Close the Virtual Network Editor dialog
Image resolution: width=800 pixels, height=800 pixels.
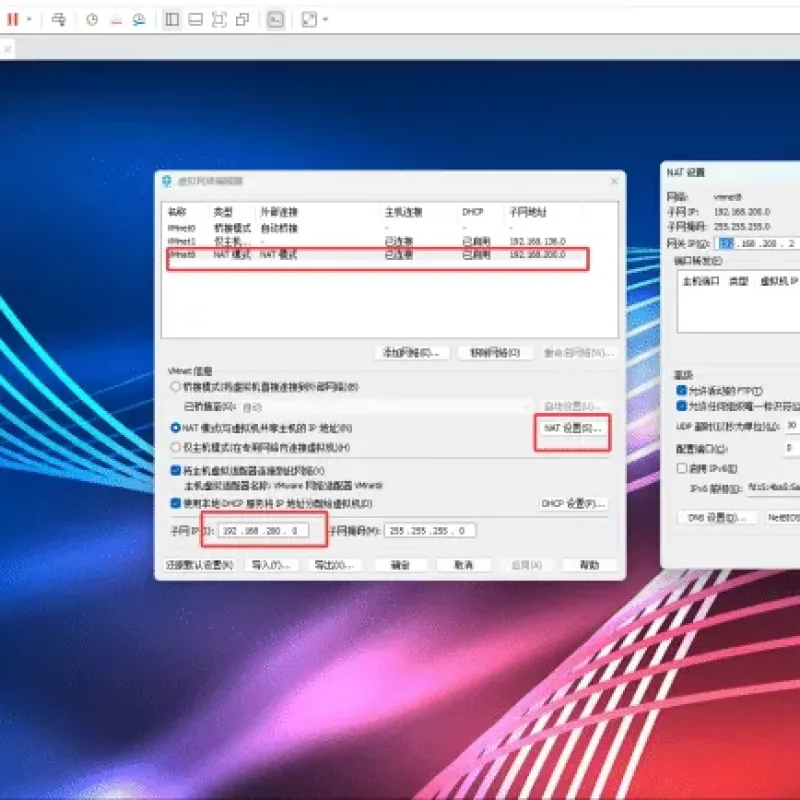coord(614,181)
